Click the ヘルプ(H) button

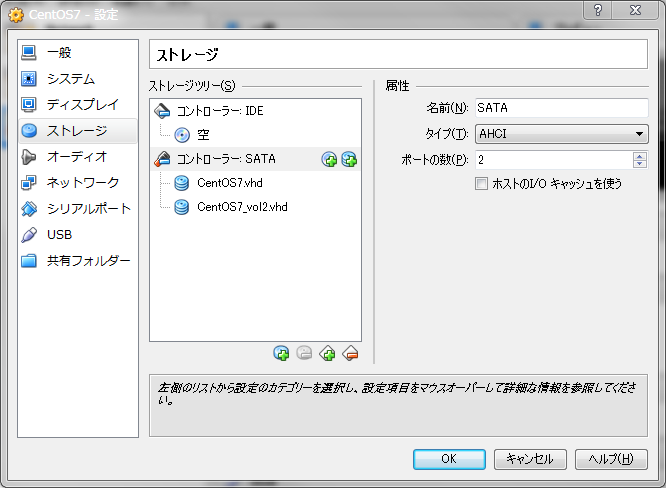611,459
